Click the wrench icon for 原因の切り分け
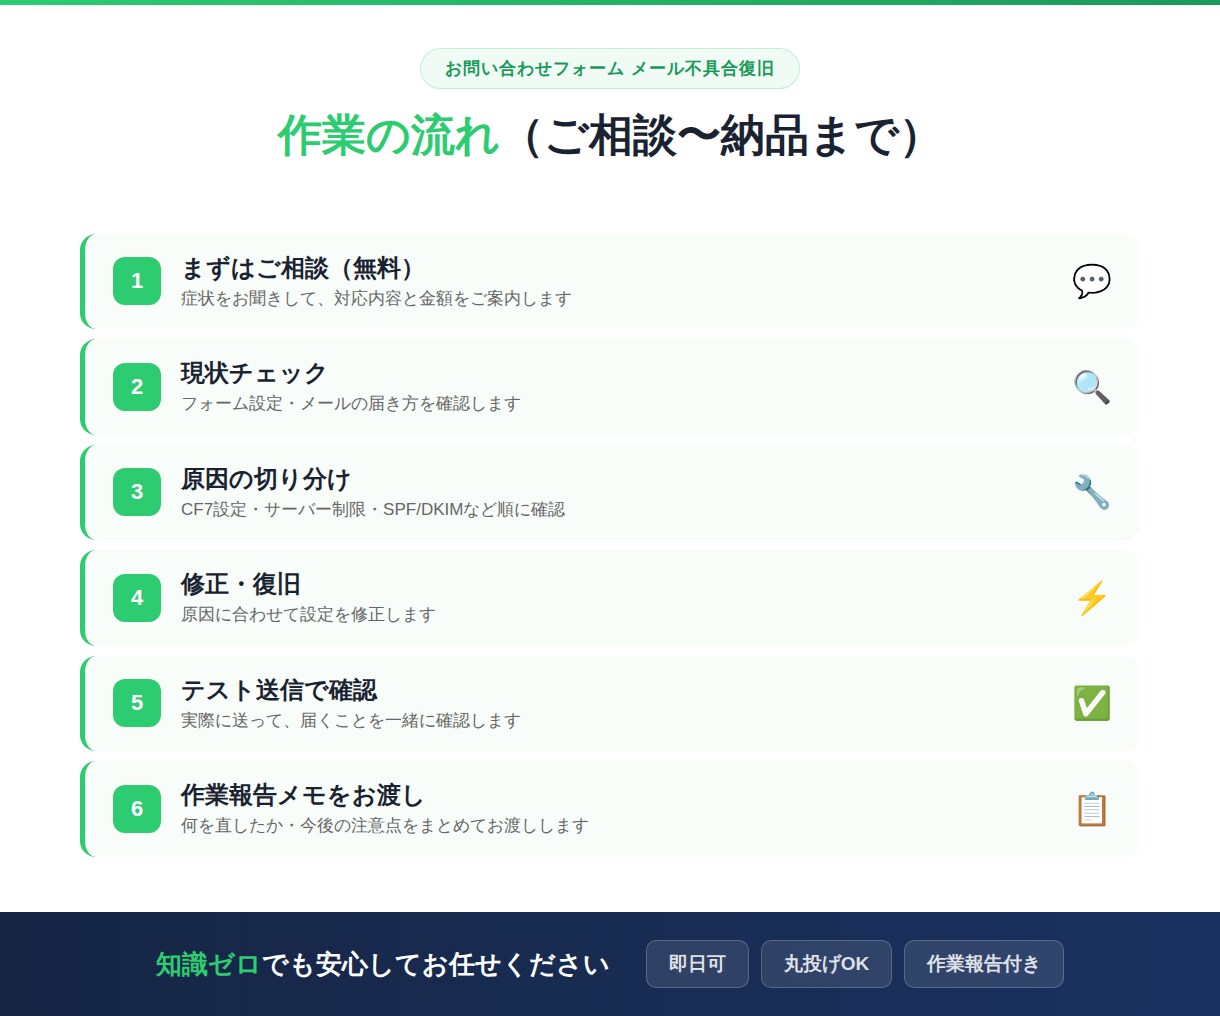 pyautogui.click(x=1091, y=492)
